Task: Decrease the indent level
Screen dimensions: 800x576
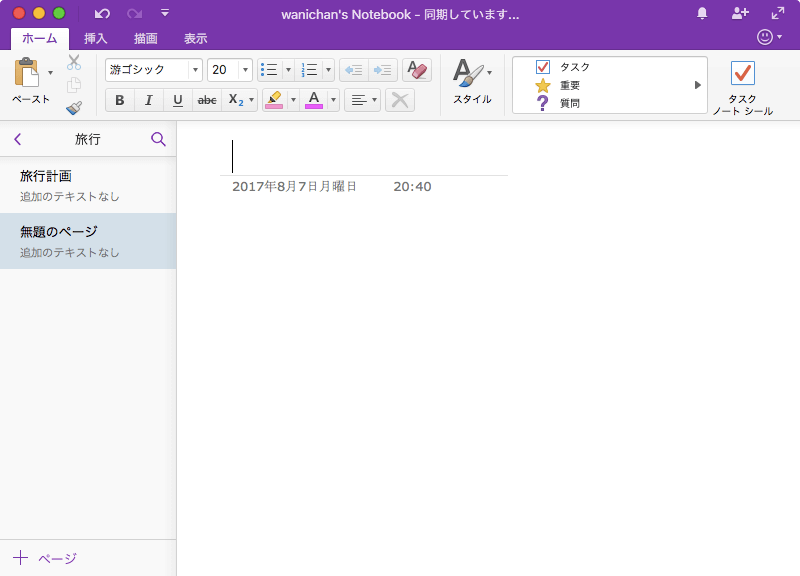Action: (x=354, y=70)
